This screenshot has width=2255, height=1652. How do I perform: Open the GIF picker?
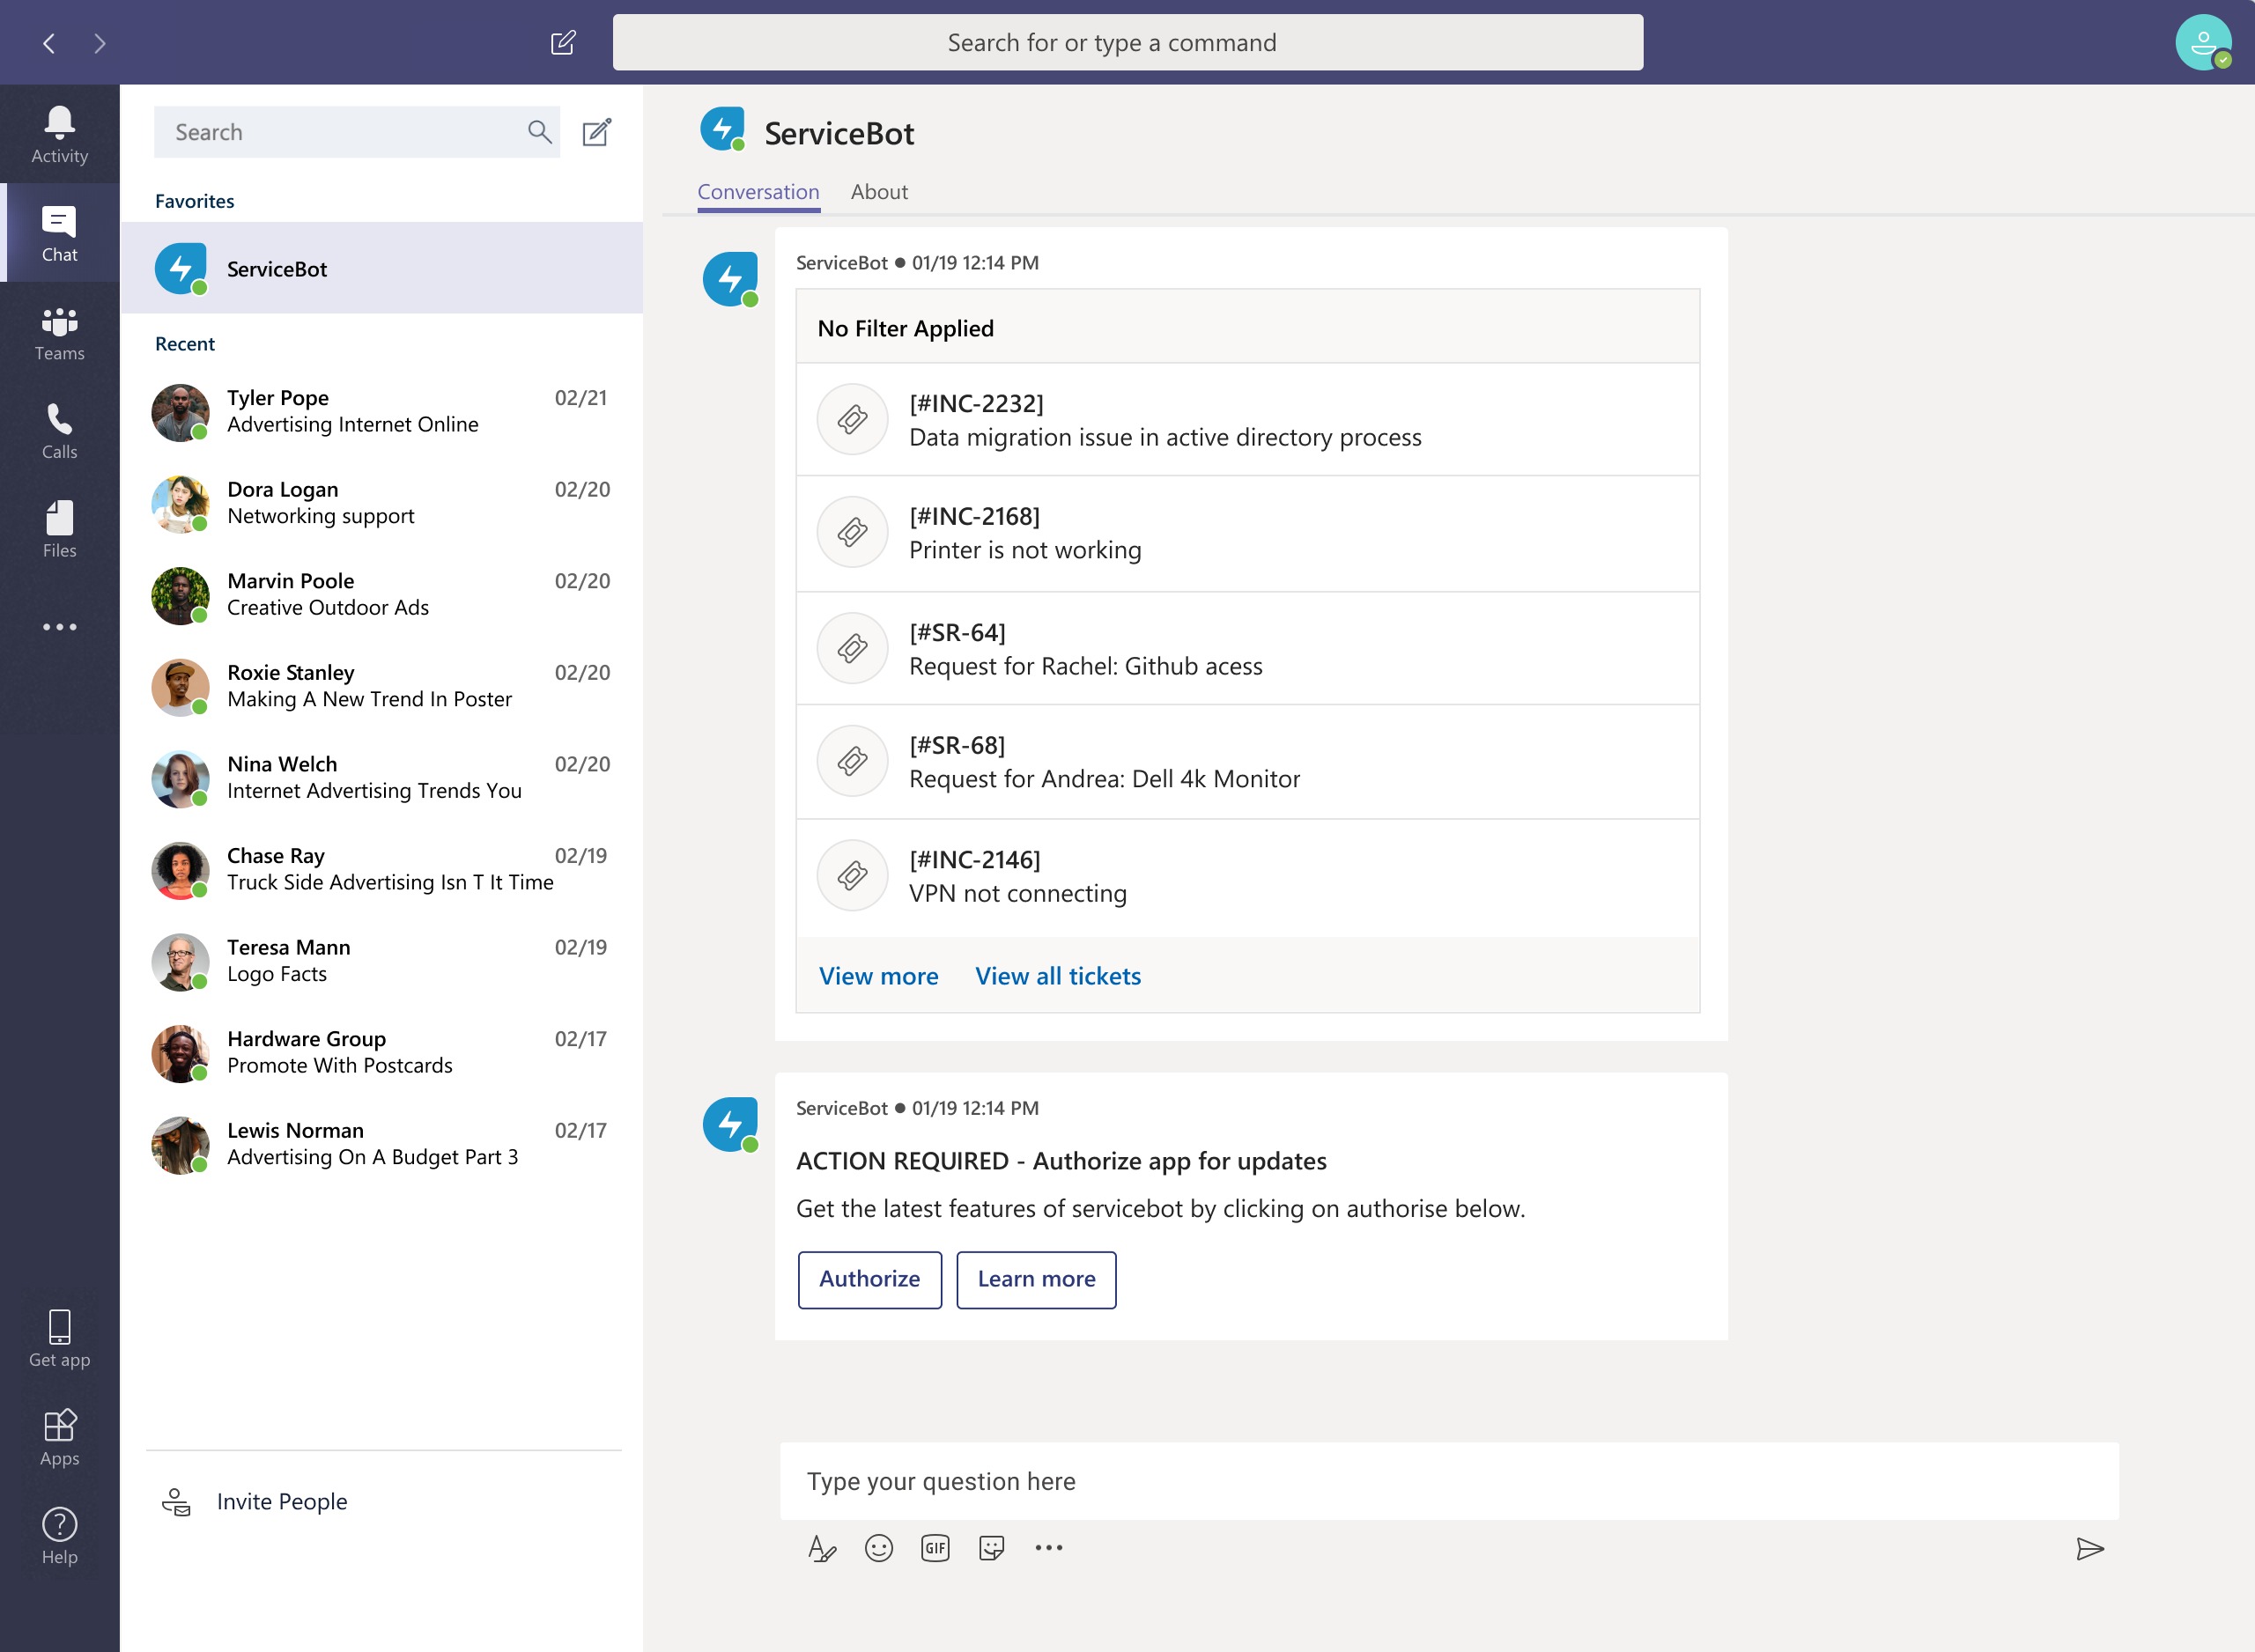pyautogui.click(x=935, y=1548)
